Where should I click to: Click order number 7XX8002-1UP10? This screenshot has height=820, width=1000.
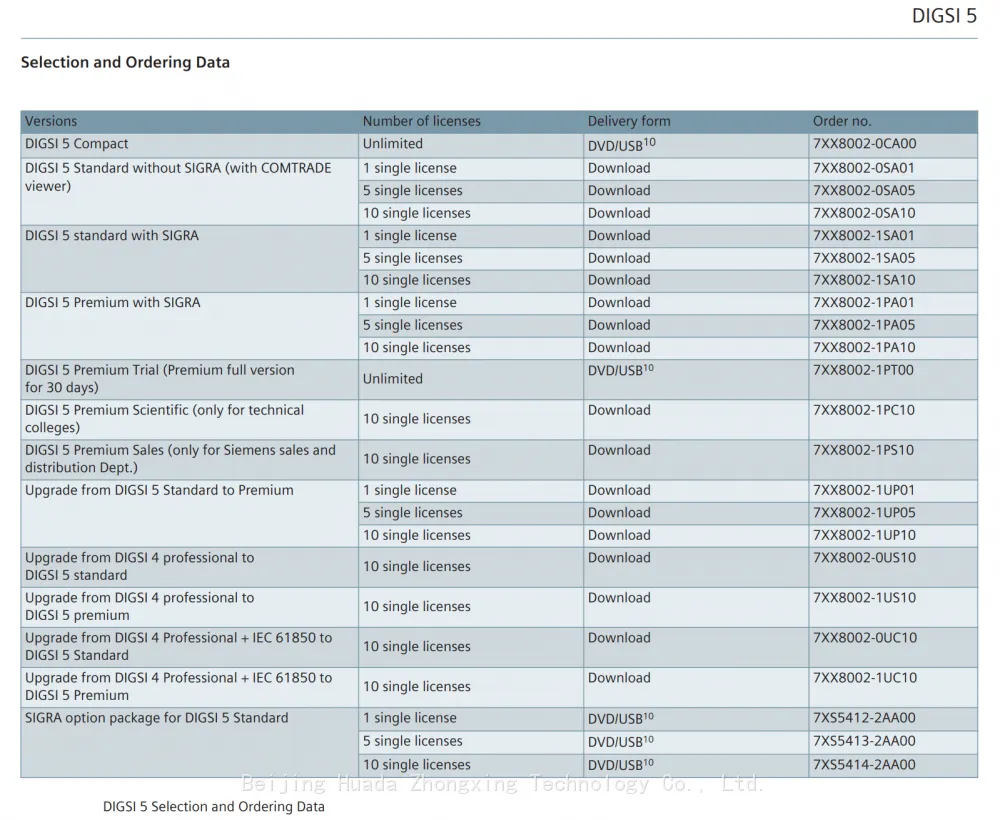coord(864,535)
